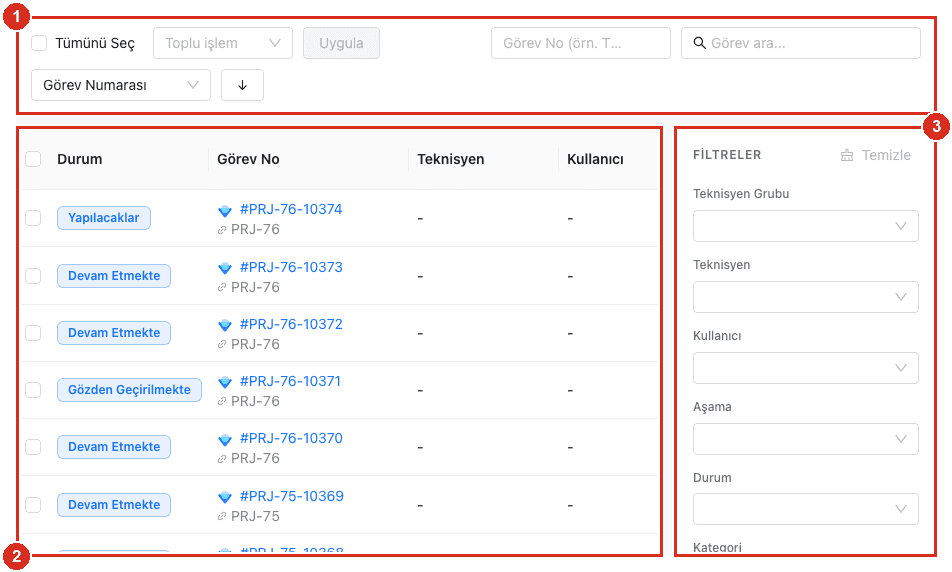Click the Yapılacaklar status badge
This screenshot has width=952, height=572.
(x=104, y=218)
